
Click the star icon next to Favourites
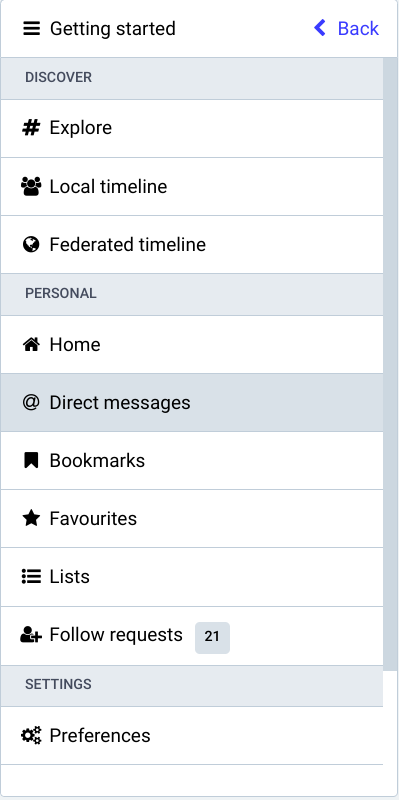(x=31, y=519)
